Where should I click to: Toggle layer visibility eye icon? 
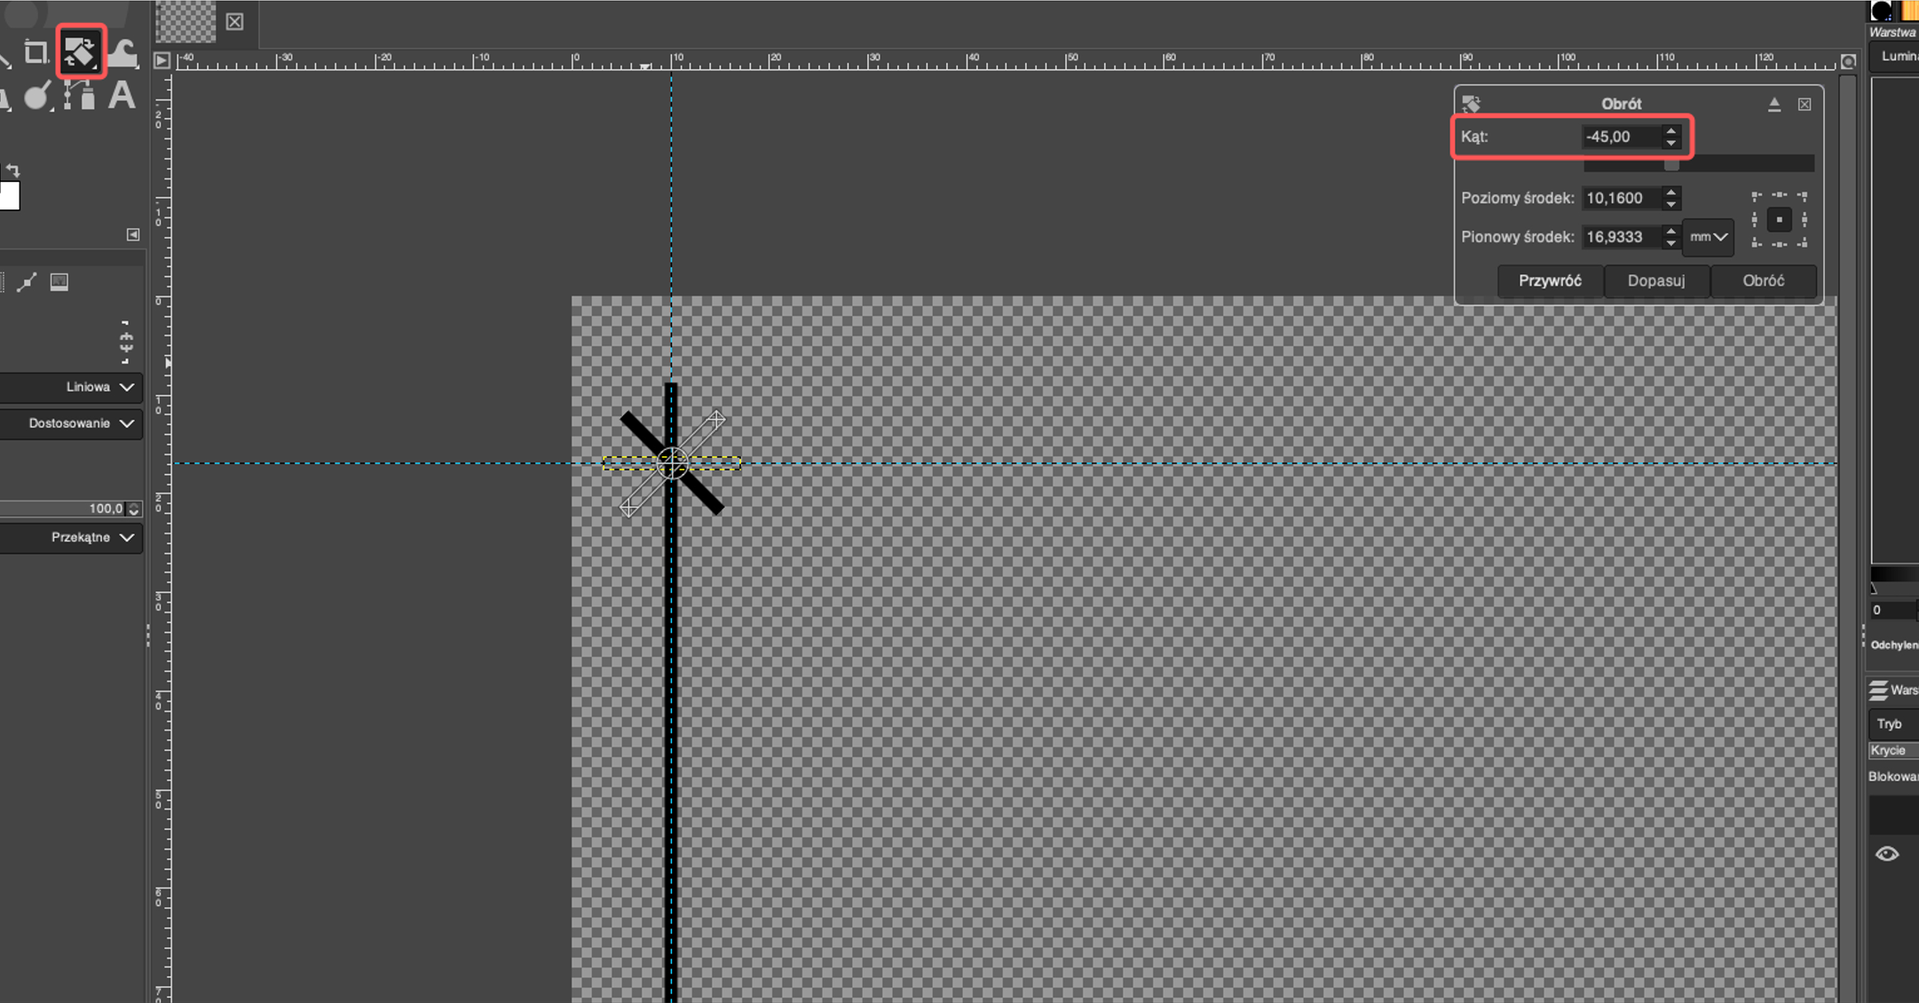(1887, 854)
